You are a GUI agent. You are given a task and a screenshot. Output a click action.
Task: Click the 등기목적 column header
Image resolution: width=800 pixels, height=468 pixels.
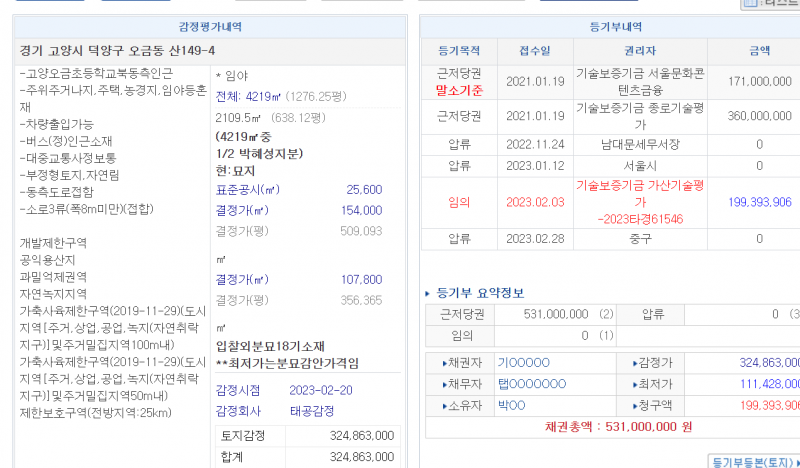459,50
